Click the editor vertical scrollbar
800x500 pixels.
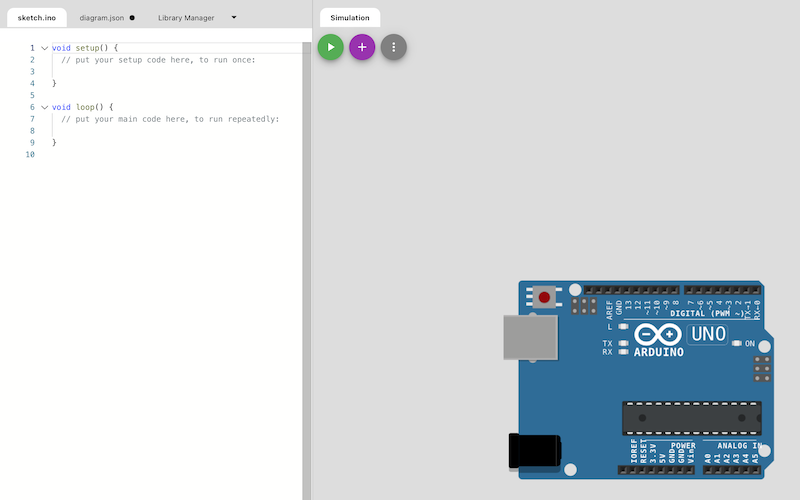[x=307, y=270]
